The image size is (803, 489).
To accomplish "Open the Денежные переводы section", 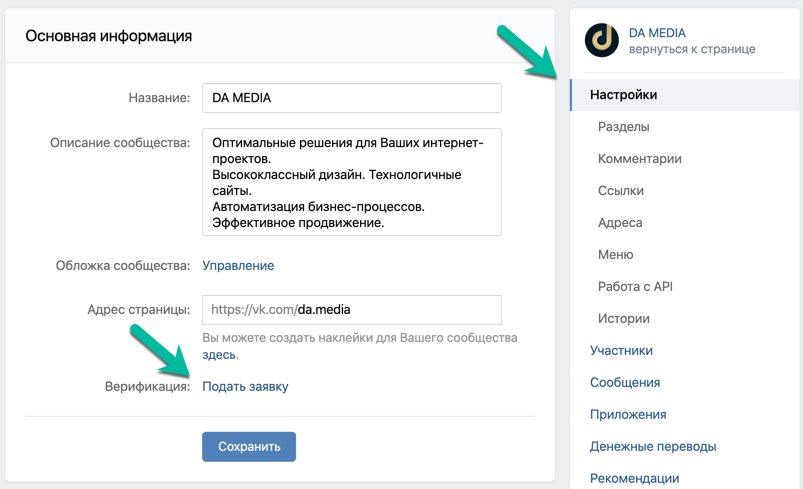I will click(653, 447).
